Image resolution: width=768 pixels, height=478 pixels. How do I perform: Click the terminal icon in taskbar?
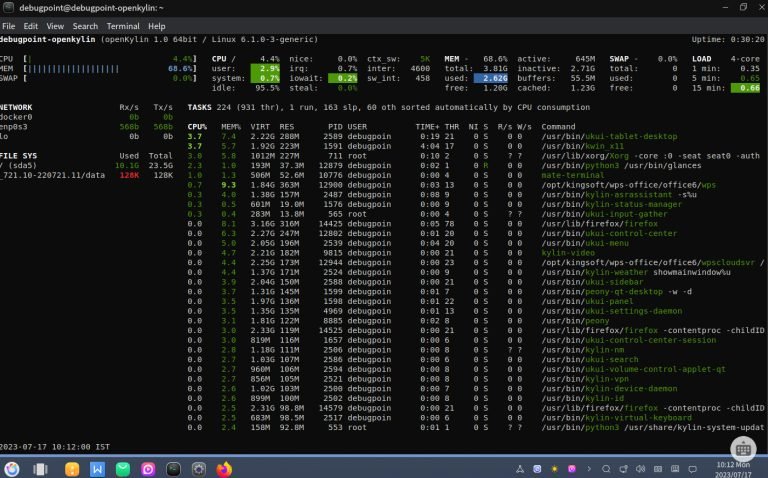coord(173,468)
